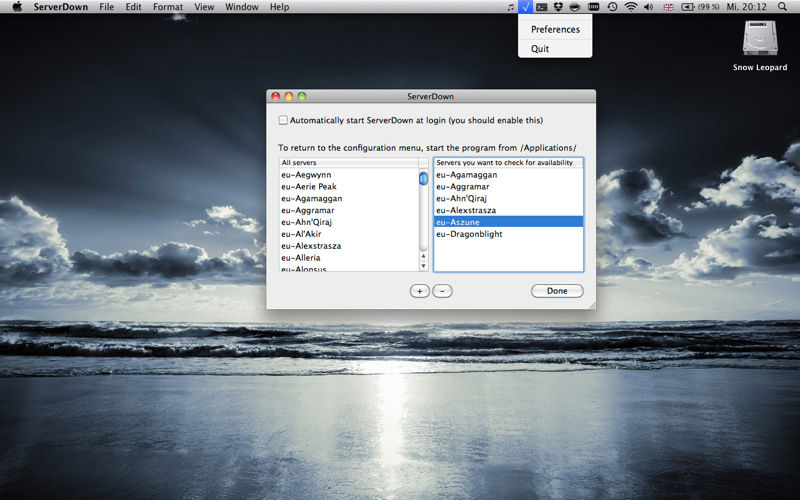The height and width of the screenshot is (500, 800).
Task: Click the Done button
Action: [x=557, y=291]
